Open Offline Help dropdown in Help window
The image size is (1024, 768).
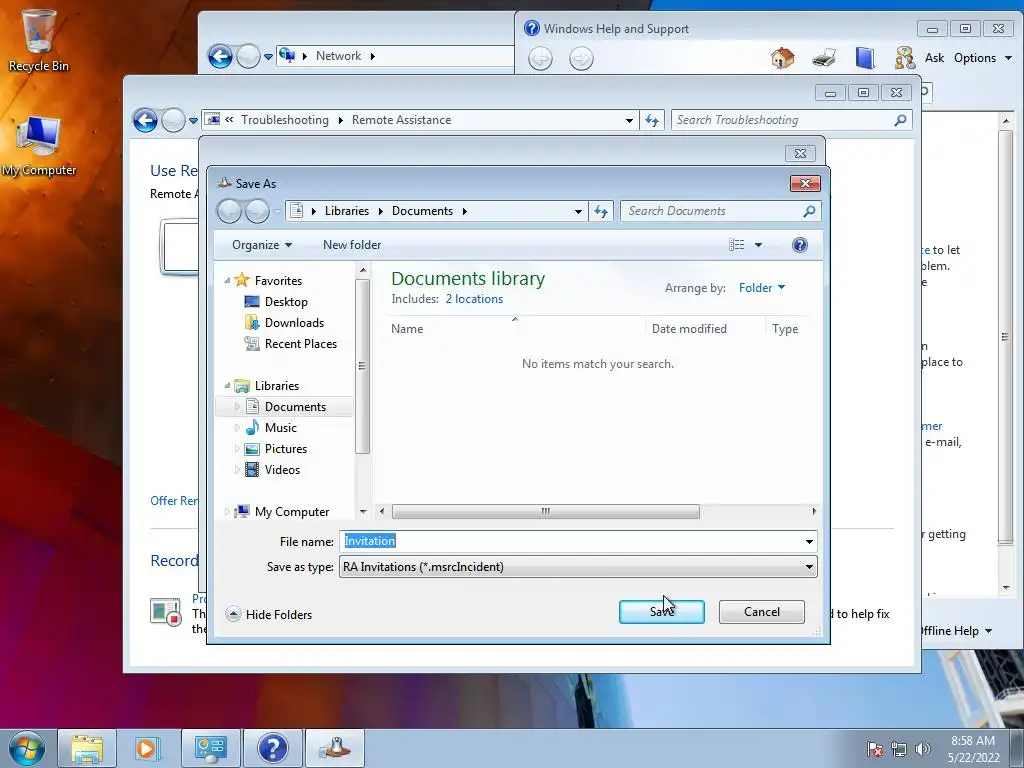coord(957,631)
